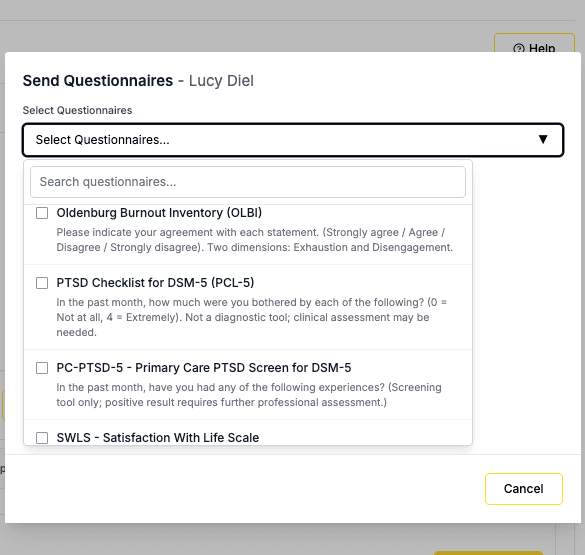This screenshot has height=555, width=585.
Task: Click the OLBI description about Exhaustion and Disengagement
Action: 254,240
